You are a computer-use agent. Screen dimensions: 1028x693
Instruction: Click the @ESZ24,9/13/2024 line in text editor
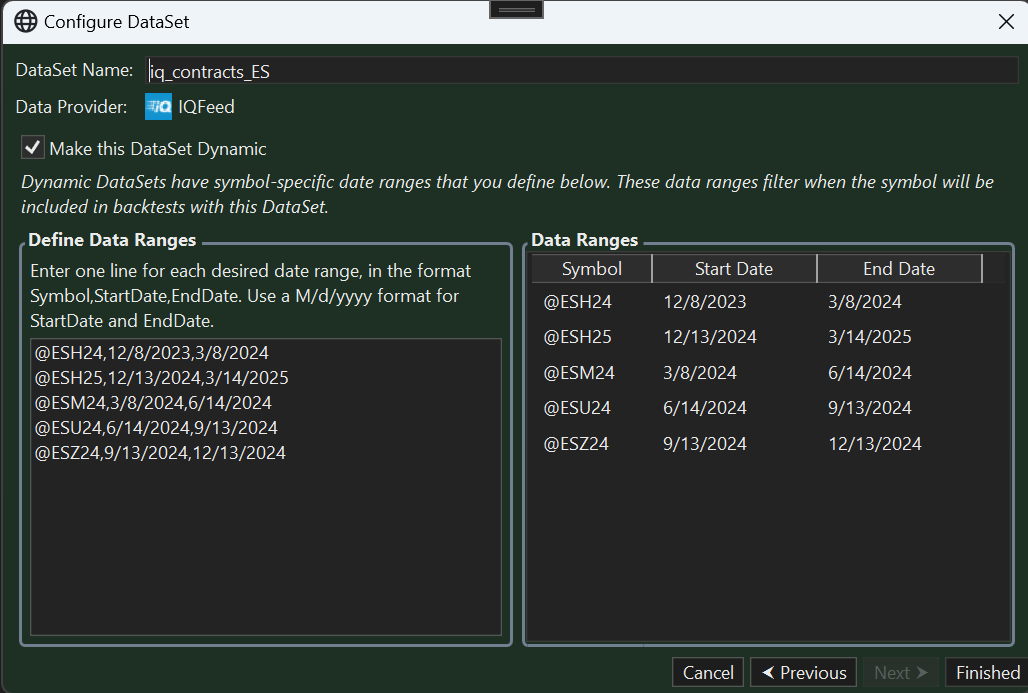point(160,453)
